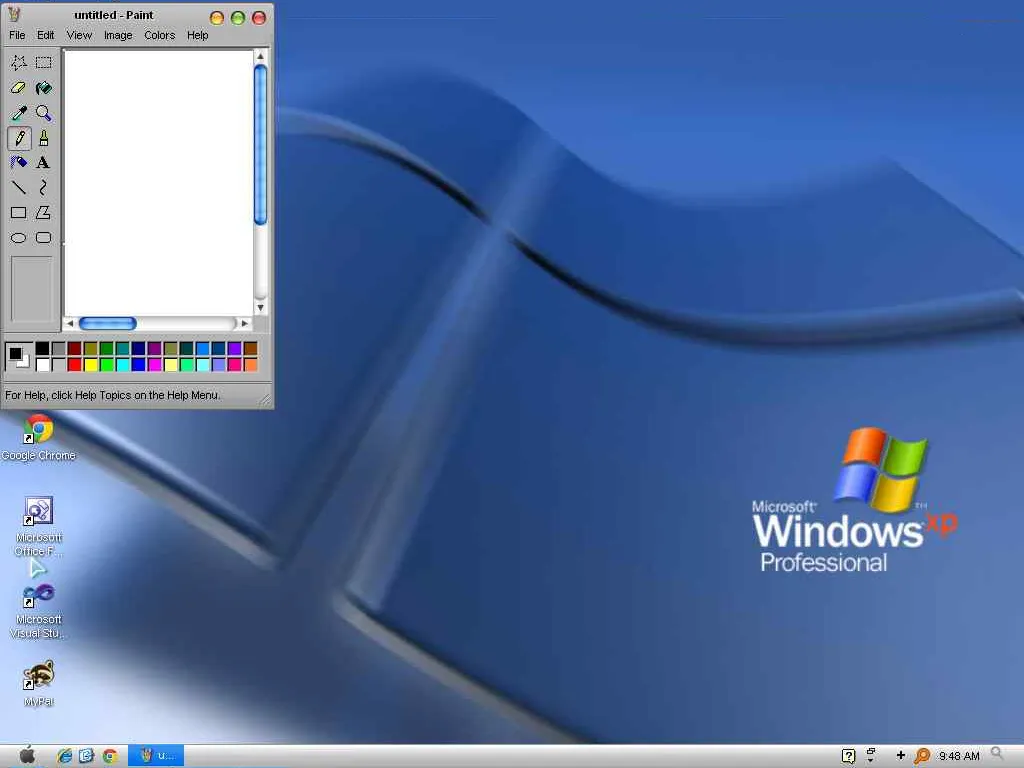Pick the Fill With Color bucket tool
The width and height of the screenshot is (1024, 768).
click(x=44, y=88)
